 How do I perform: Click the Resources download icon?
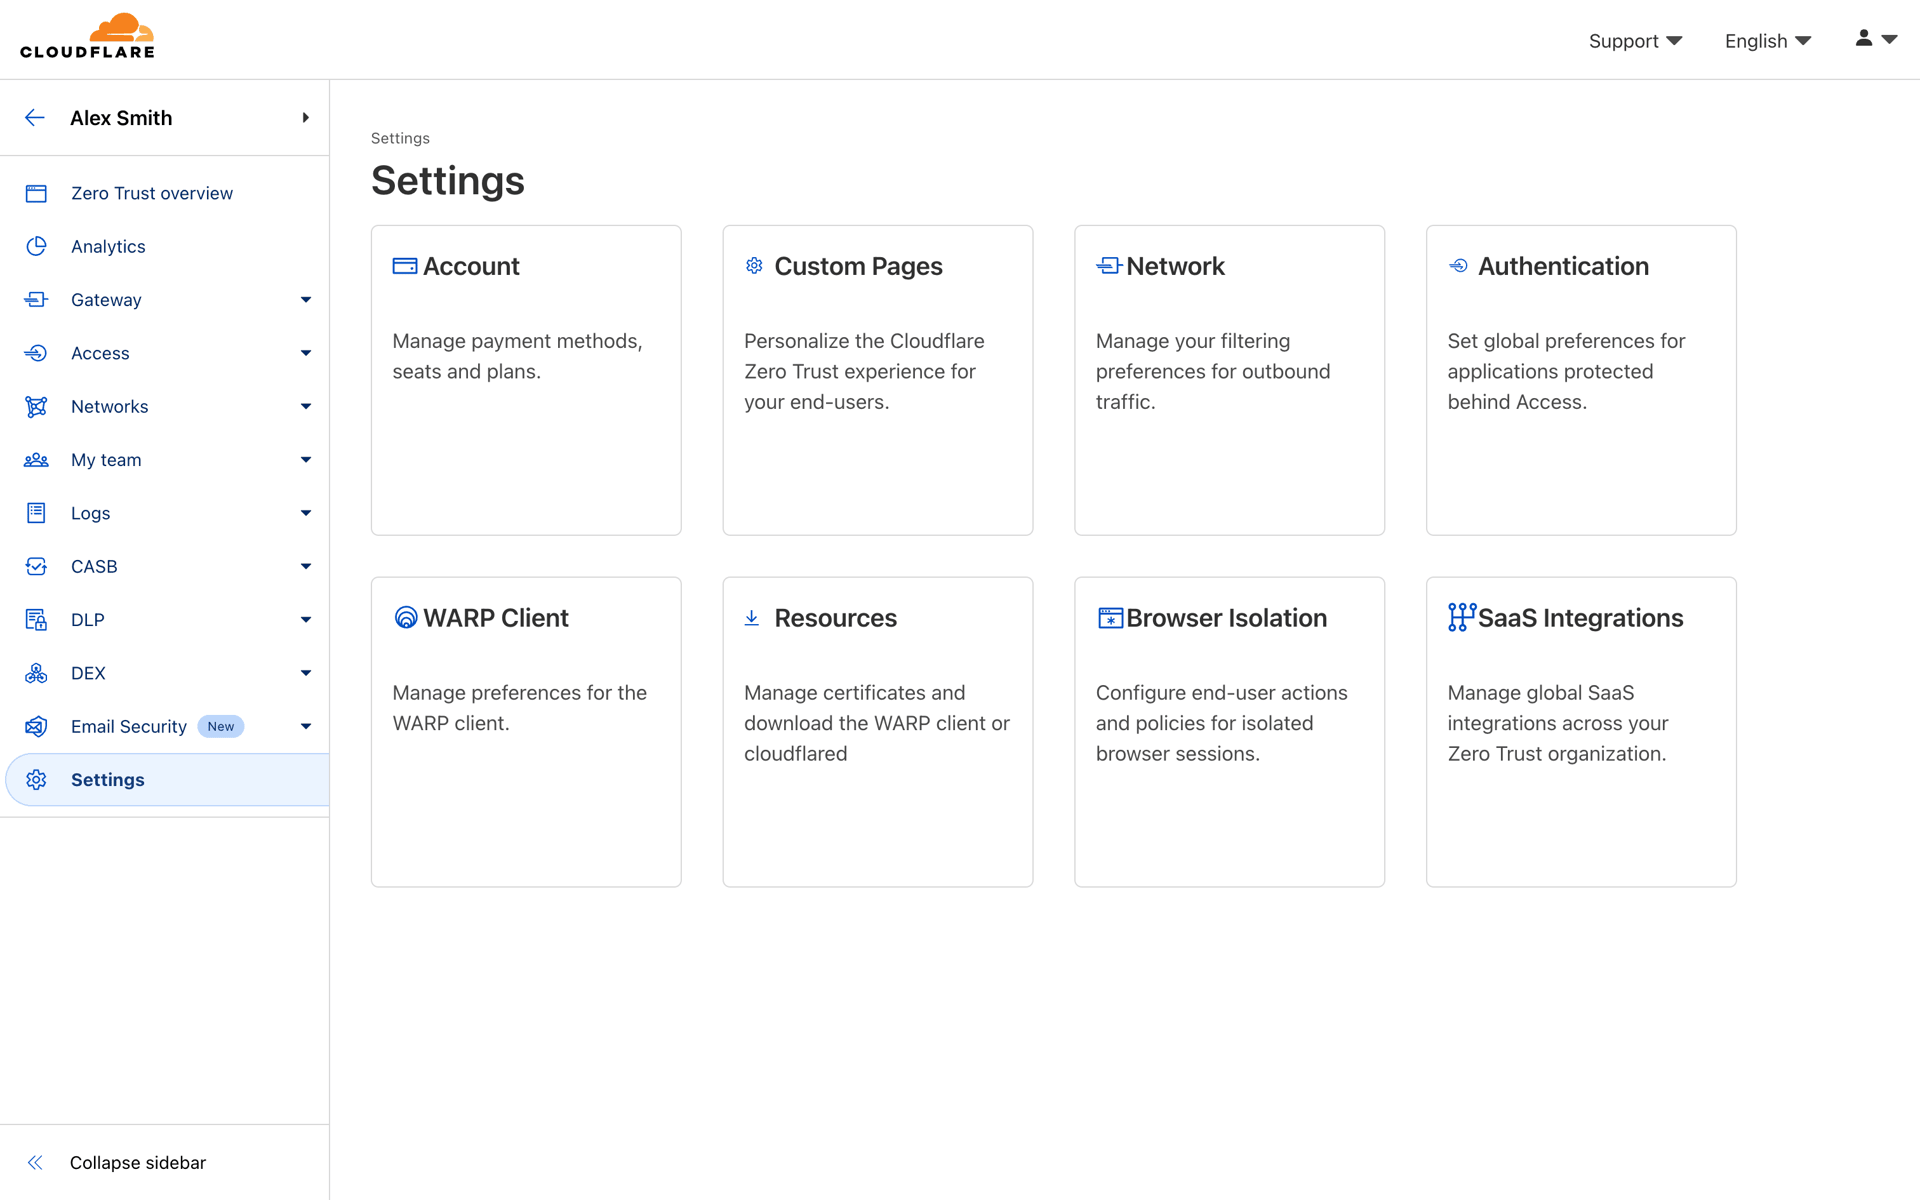[752, 618]
